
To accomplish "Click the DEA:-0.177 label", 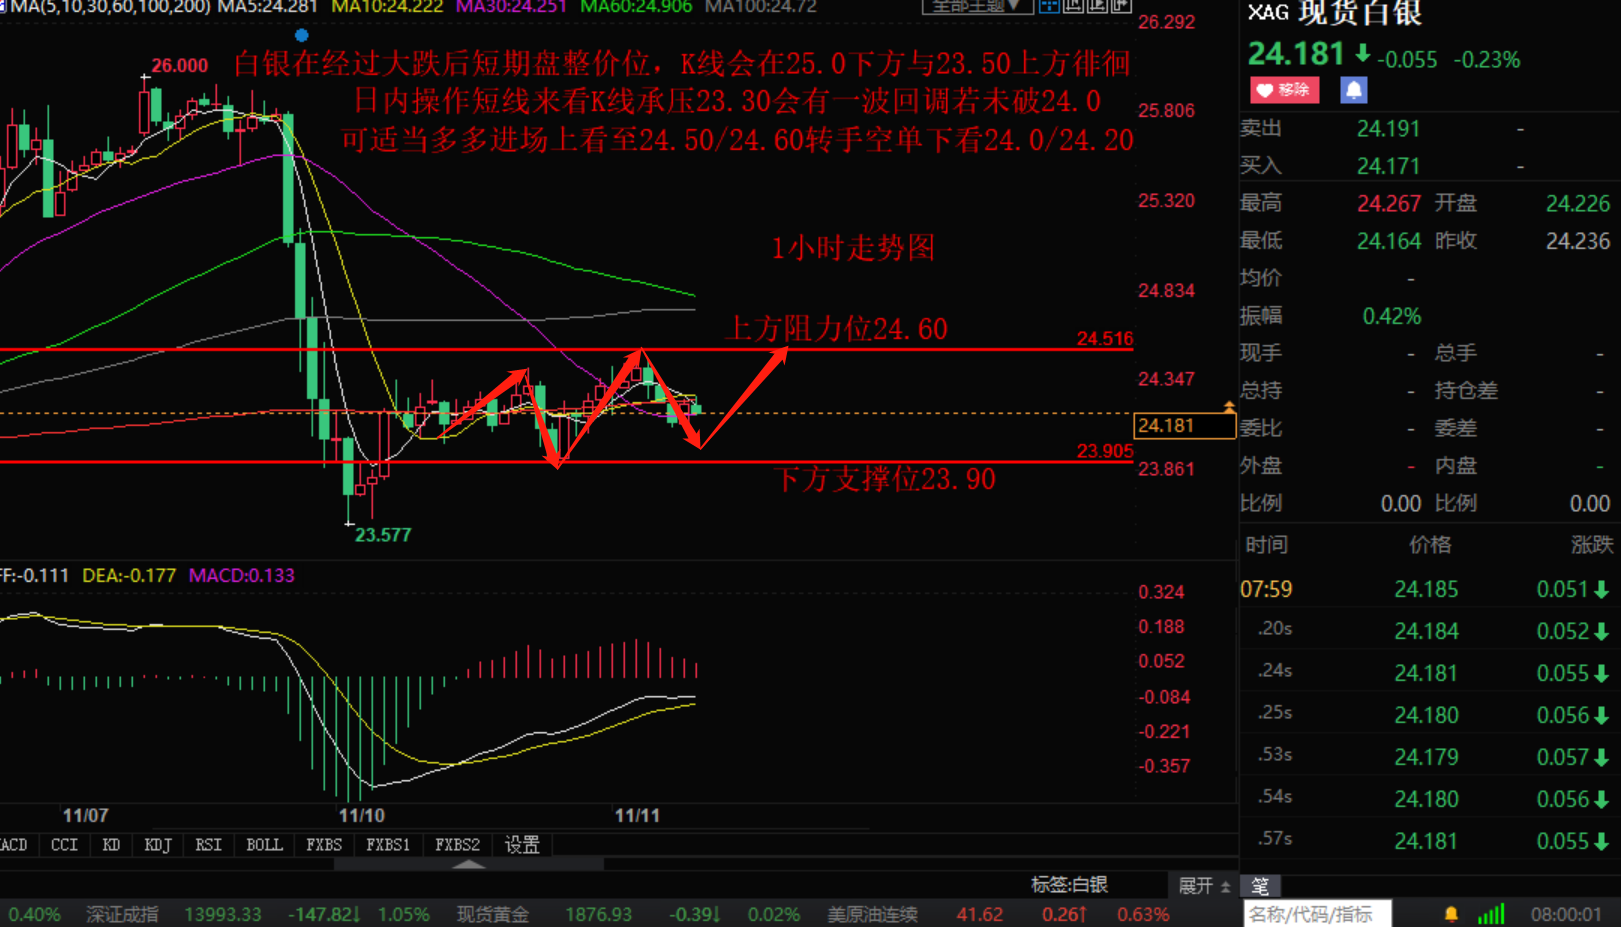I will click(x=129, y=576).
